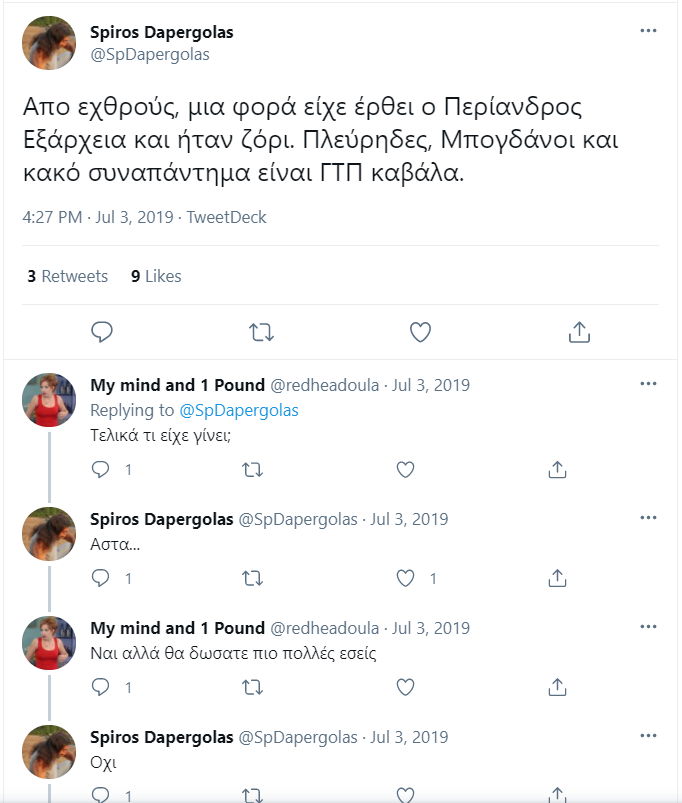The width and height of the screenshot is (682, 803).
Task: Like the main tweet with 9 likes
Action: point(420,332)
